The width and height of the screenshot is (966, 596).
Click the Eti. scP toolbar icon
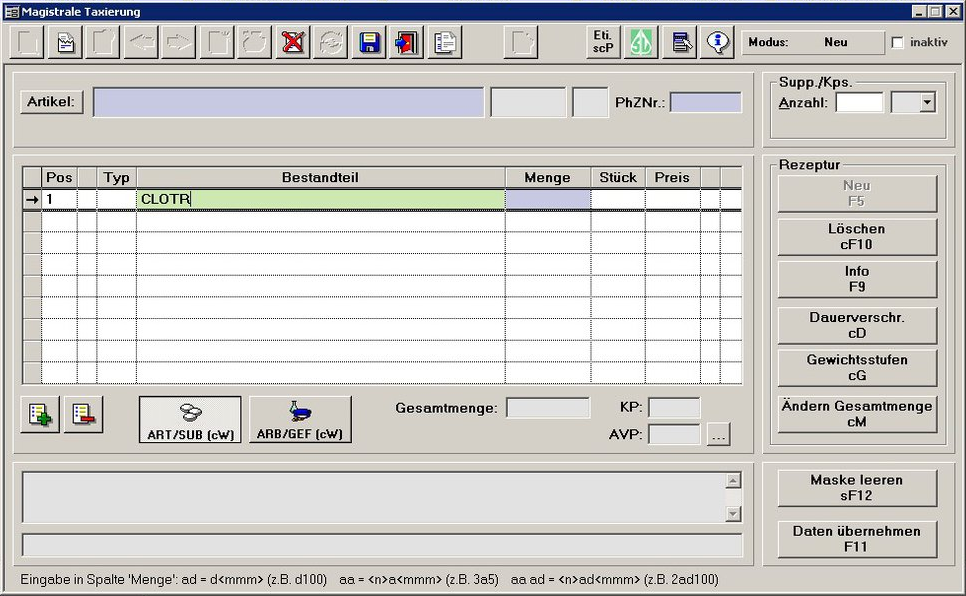click(602, 41)
